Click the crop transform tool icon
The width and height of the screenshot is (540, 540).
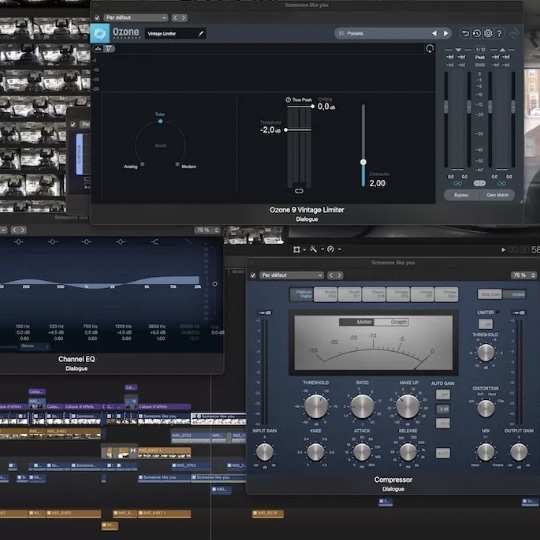[297, 249]
